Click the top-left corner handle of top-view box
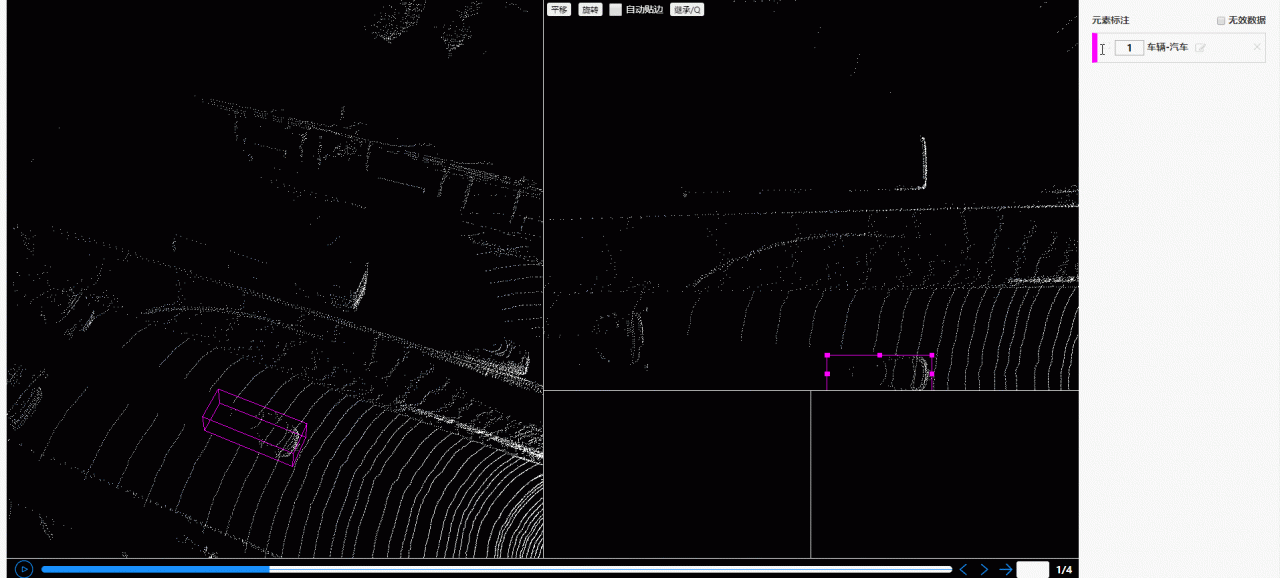Screen dimensions: 1280x578 (x=827, y=355)
